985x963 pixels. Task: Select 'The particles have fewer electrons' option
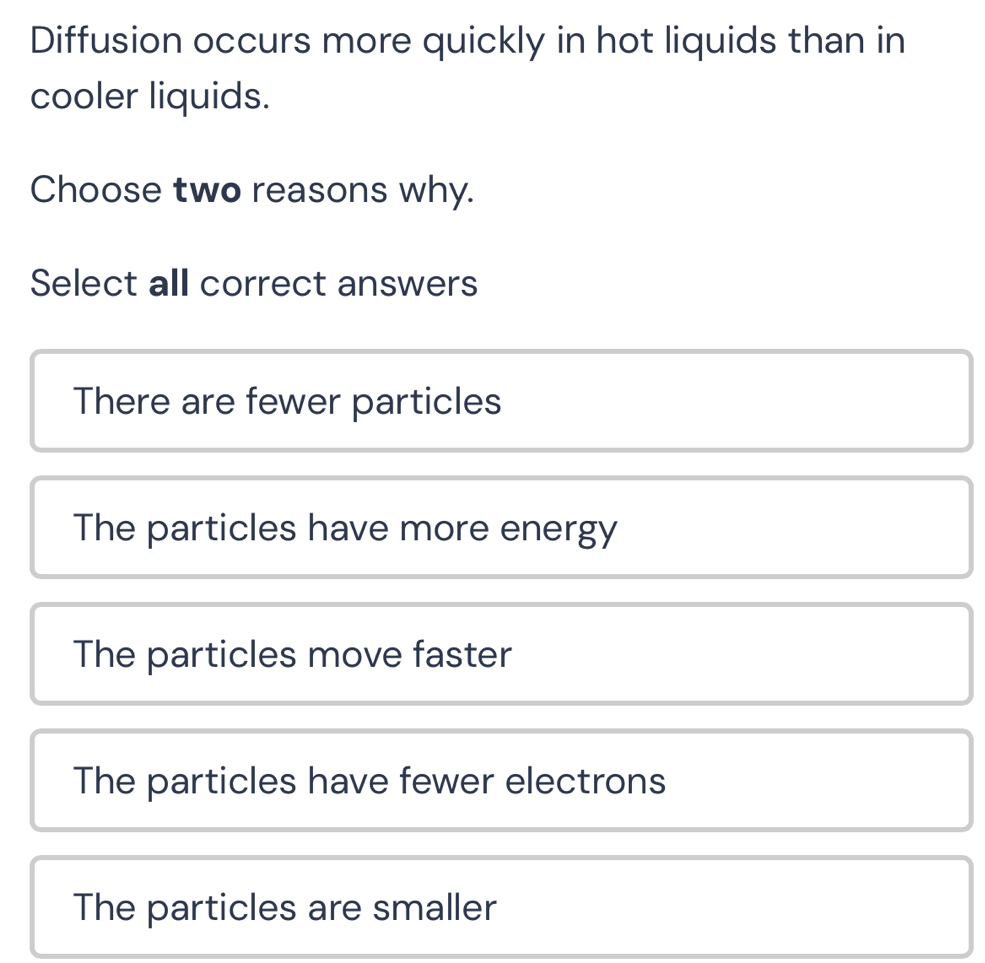[500, 780]
